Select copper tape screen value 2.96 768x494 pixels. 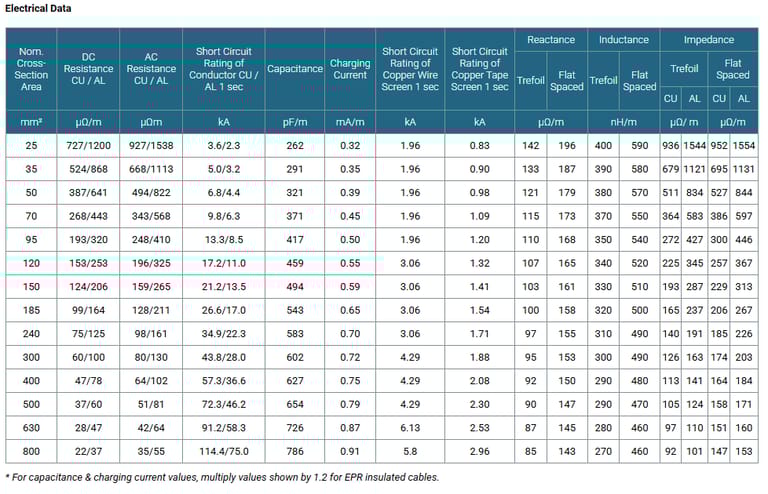click(479, 450)
